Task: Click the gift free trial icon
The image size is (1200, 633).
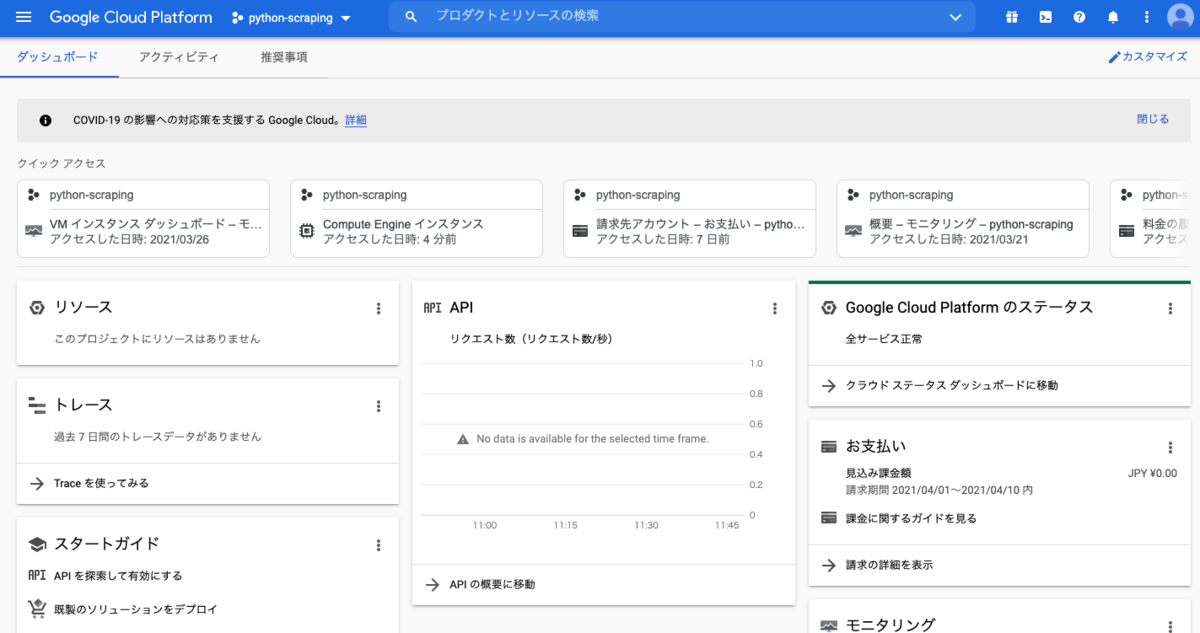Action: (1012, 17)
